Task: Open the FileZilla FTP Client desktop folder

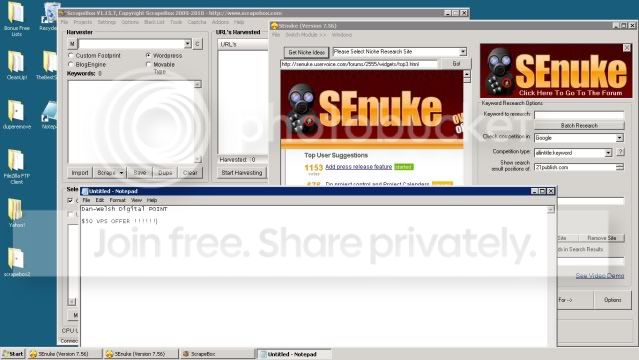Action: click(x=16, y=166)
